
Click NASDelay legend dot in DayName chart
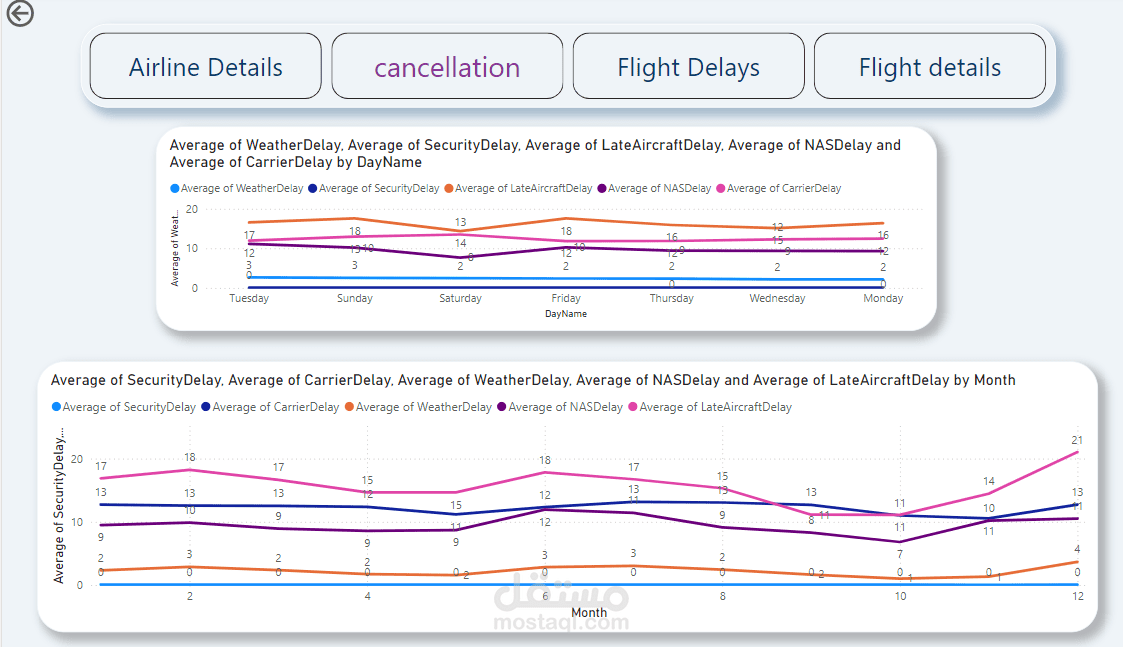pyautogui.click(x=602, y=188)
